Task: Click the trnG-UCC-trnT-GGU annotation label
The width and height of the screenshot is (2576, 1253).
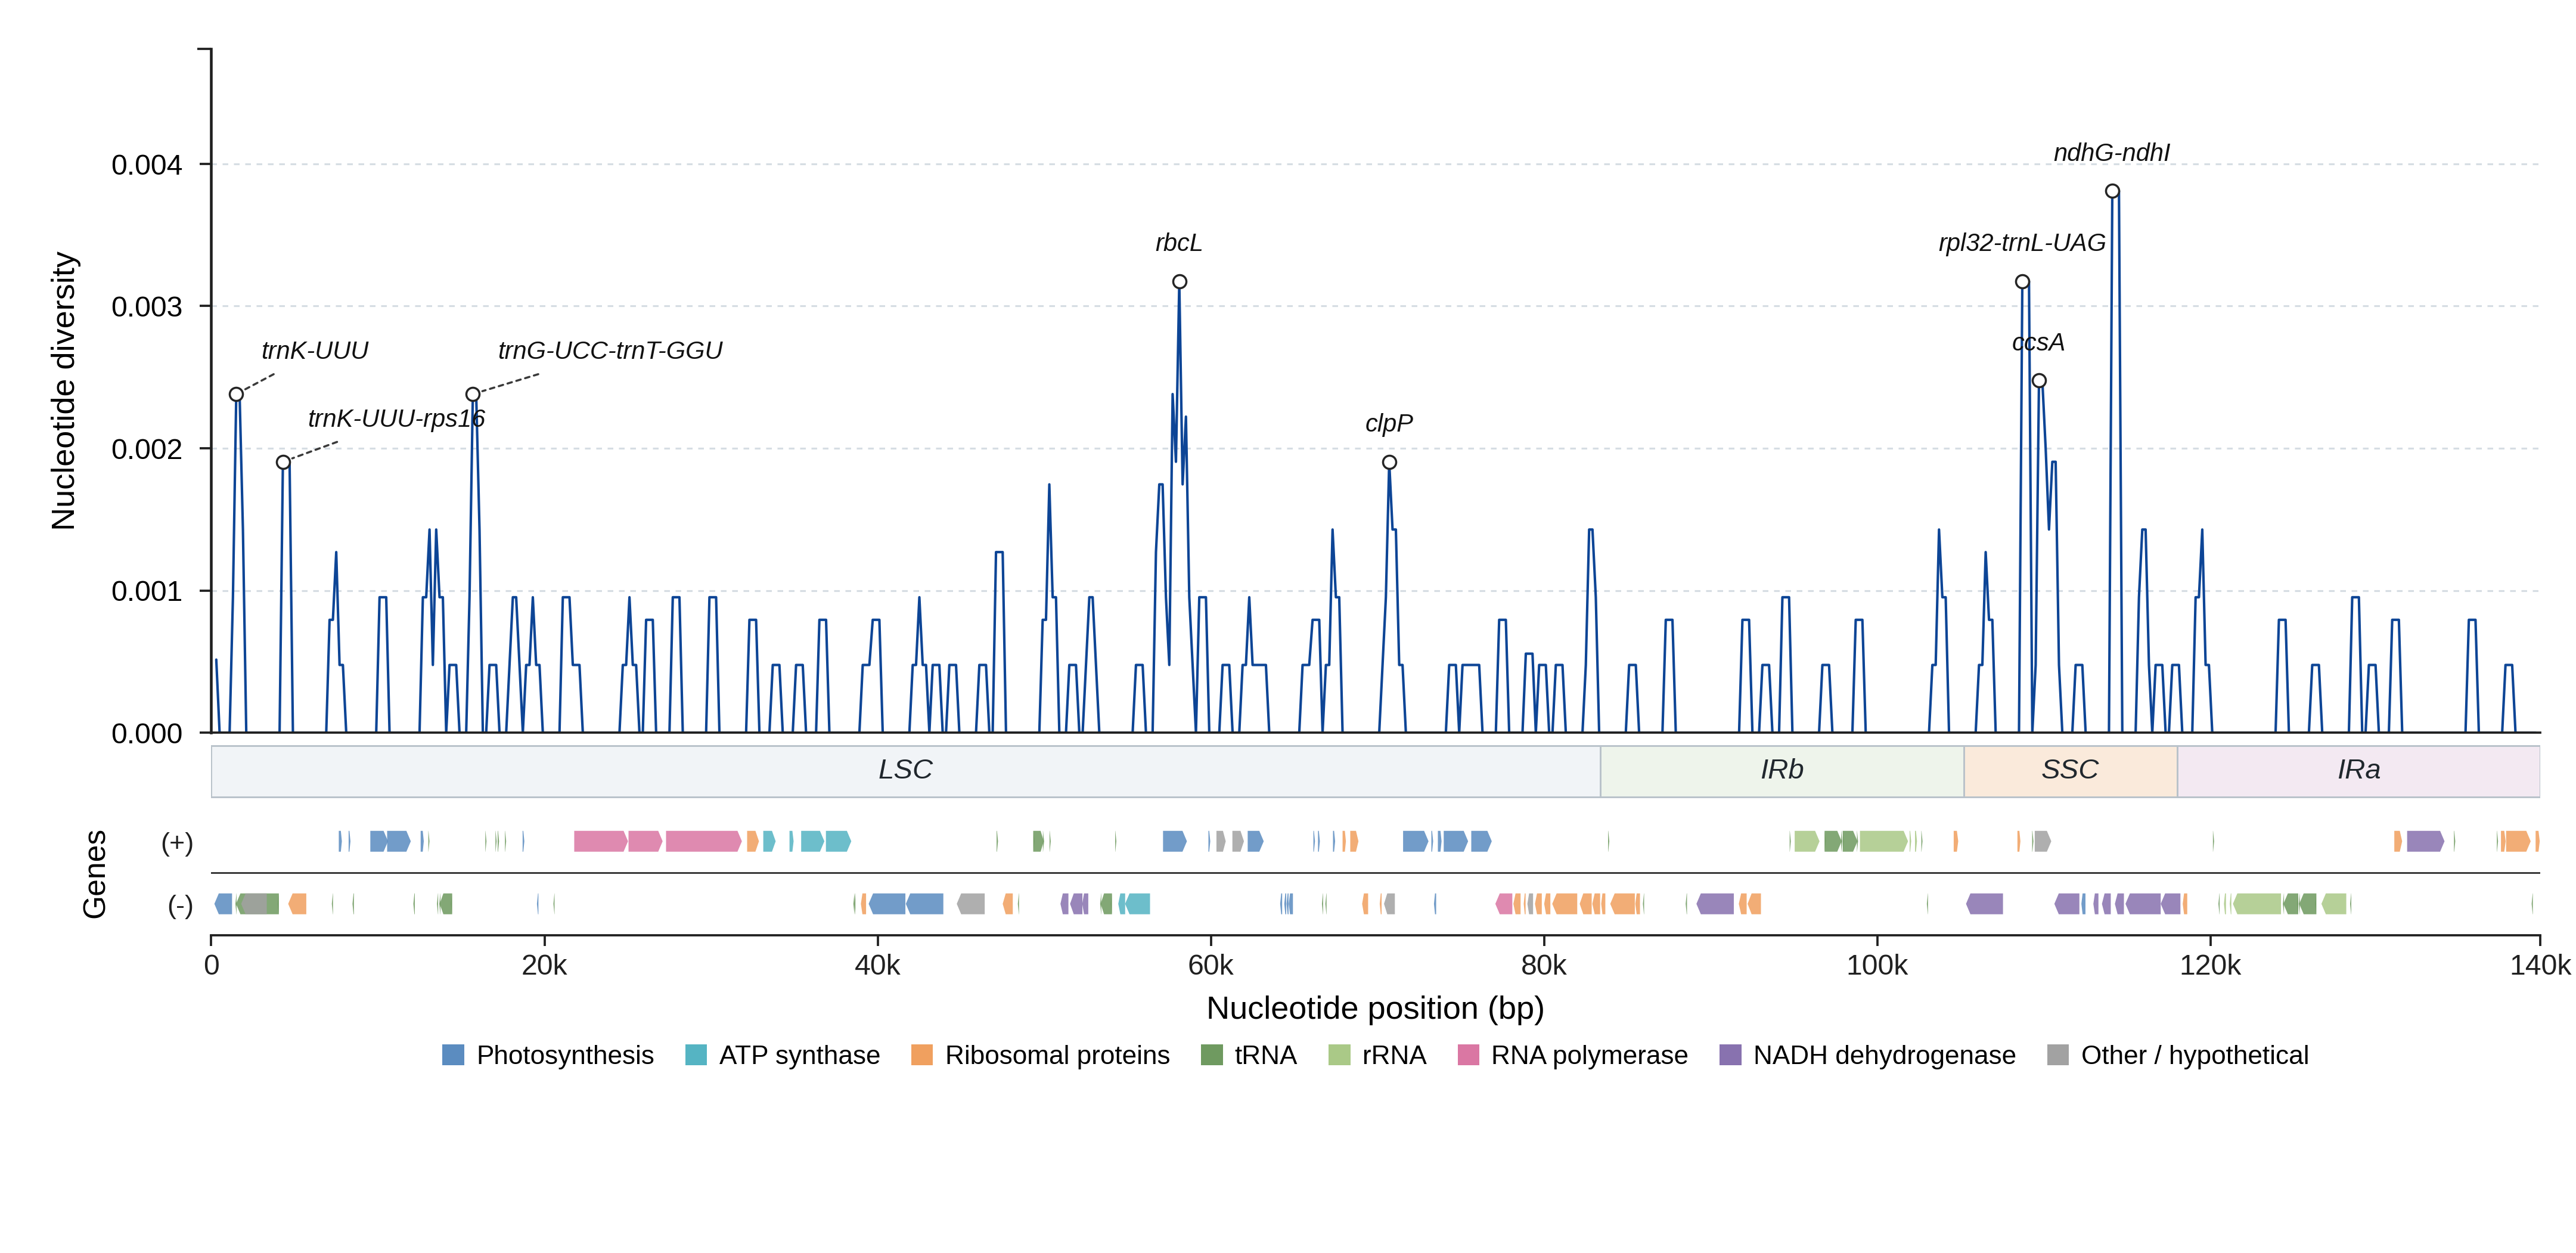Action: tap(610, 351)
